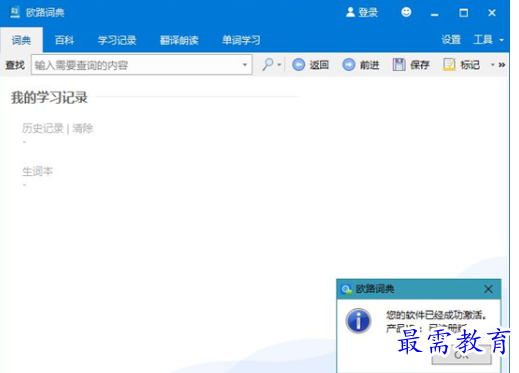Open the 登录 login link
This screenshot has height=373, width=519.
tap(368, 13)
